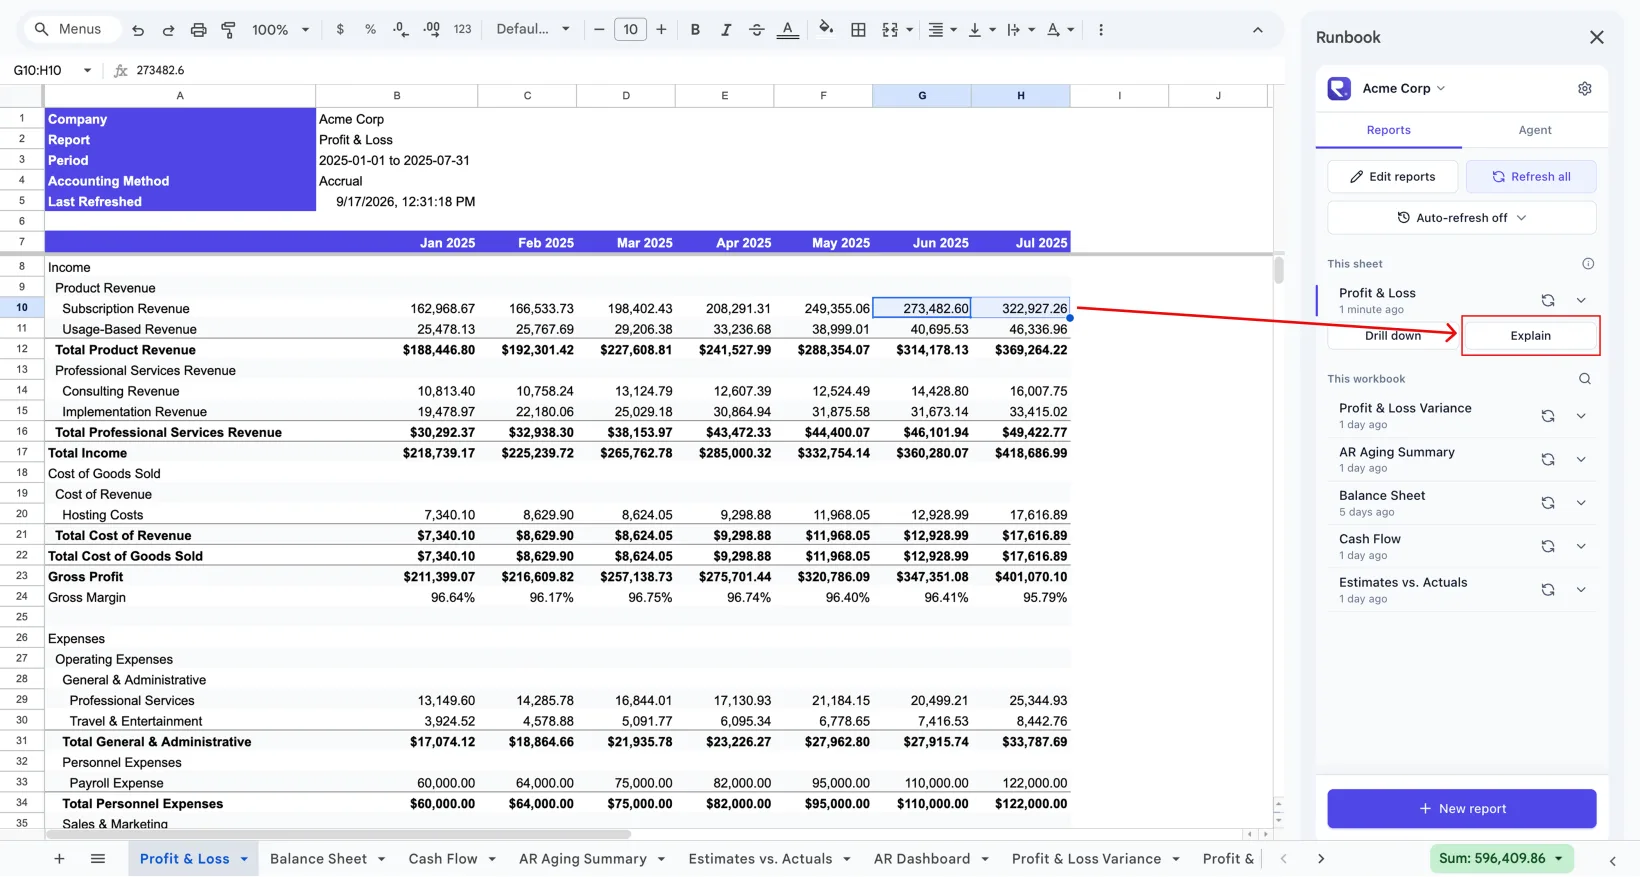Toggle italic formatting
This screenshot has height=877, width=1640.
(x=726, y=30)
